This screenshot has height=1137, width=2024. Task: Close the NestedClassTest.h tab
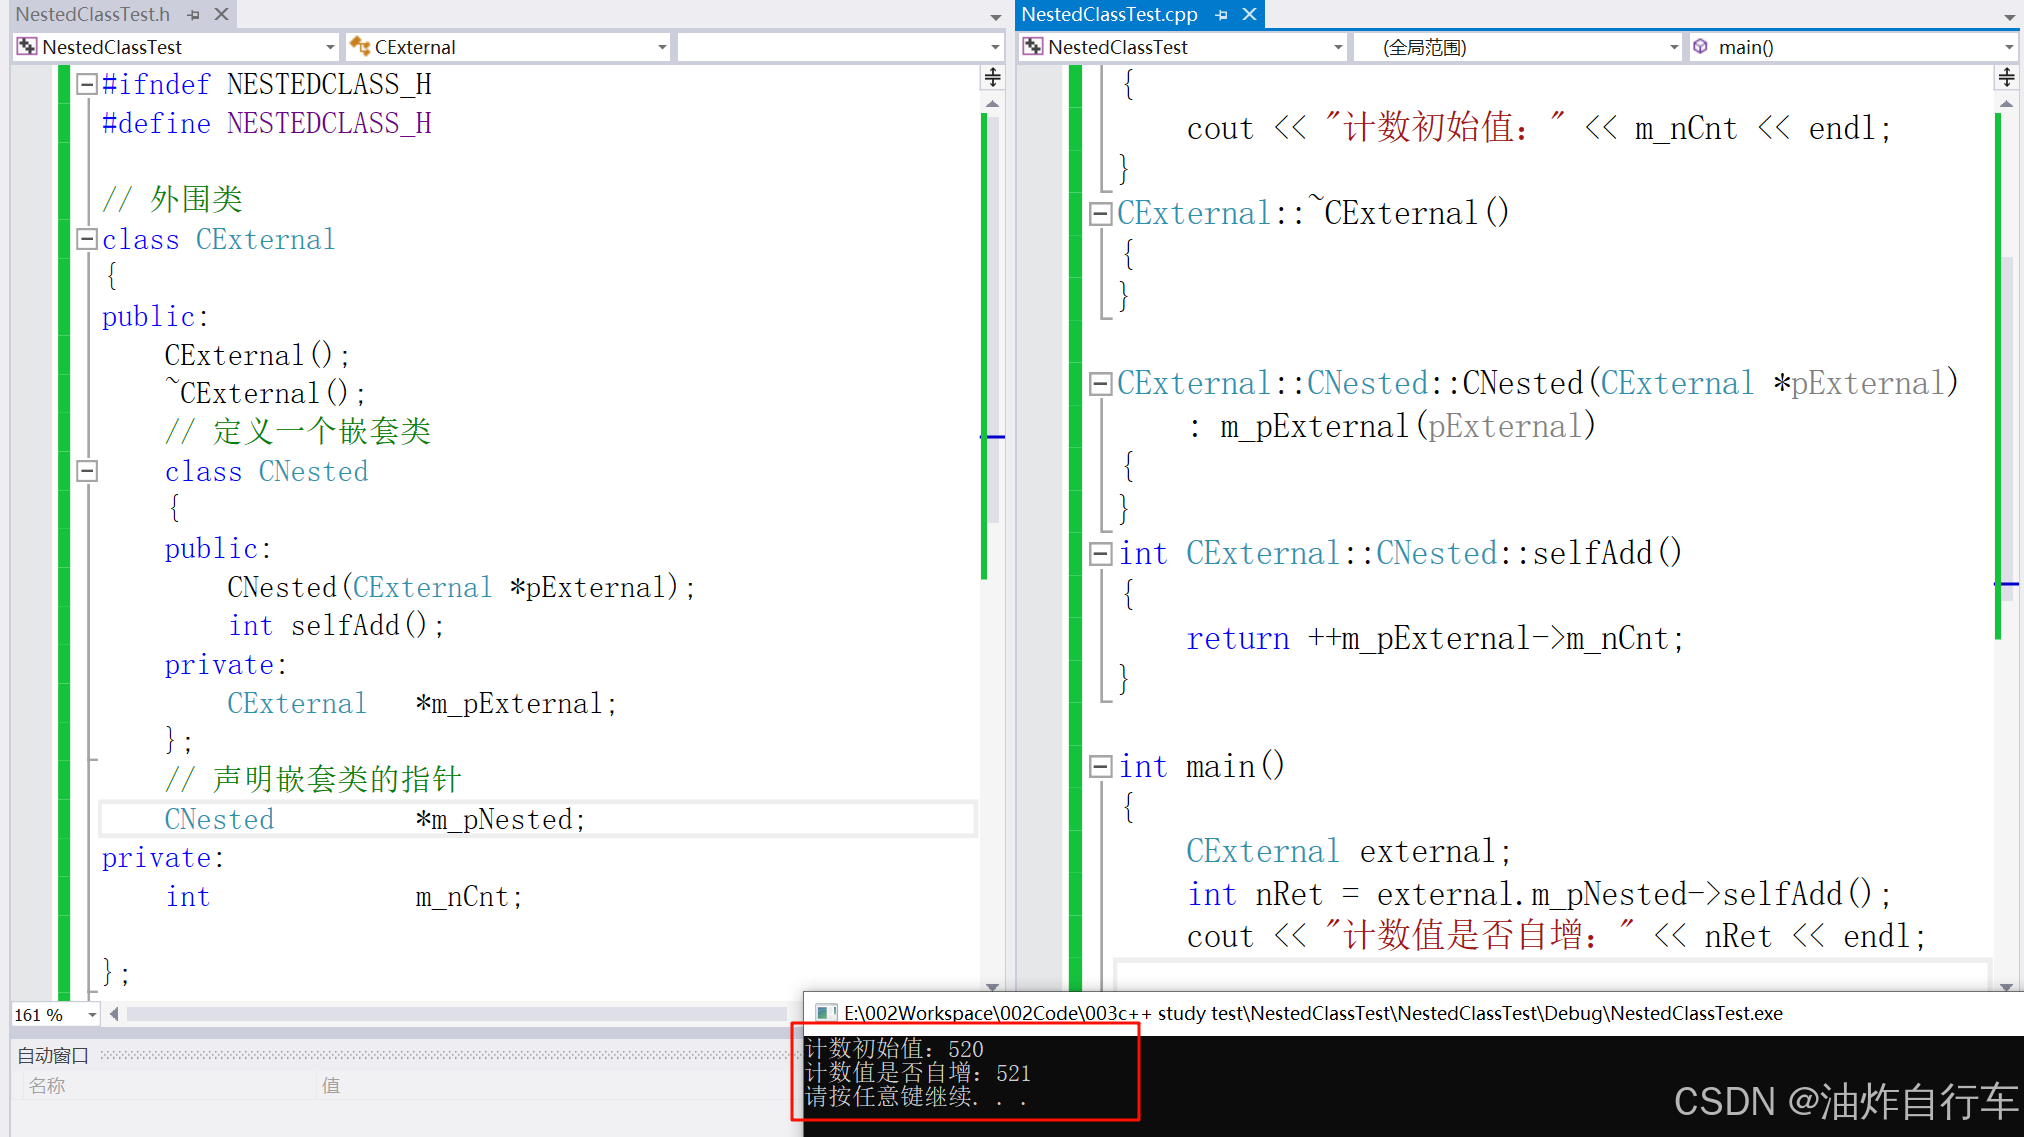(222, 15)
